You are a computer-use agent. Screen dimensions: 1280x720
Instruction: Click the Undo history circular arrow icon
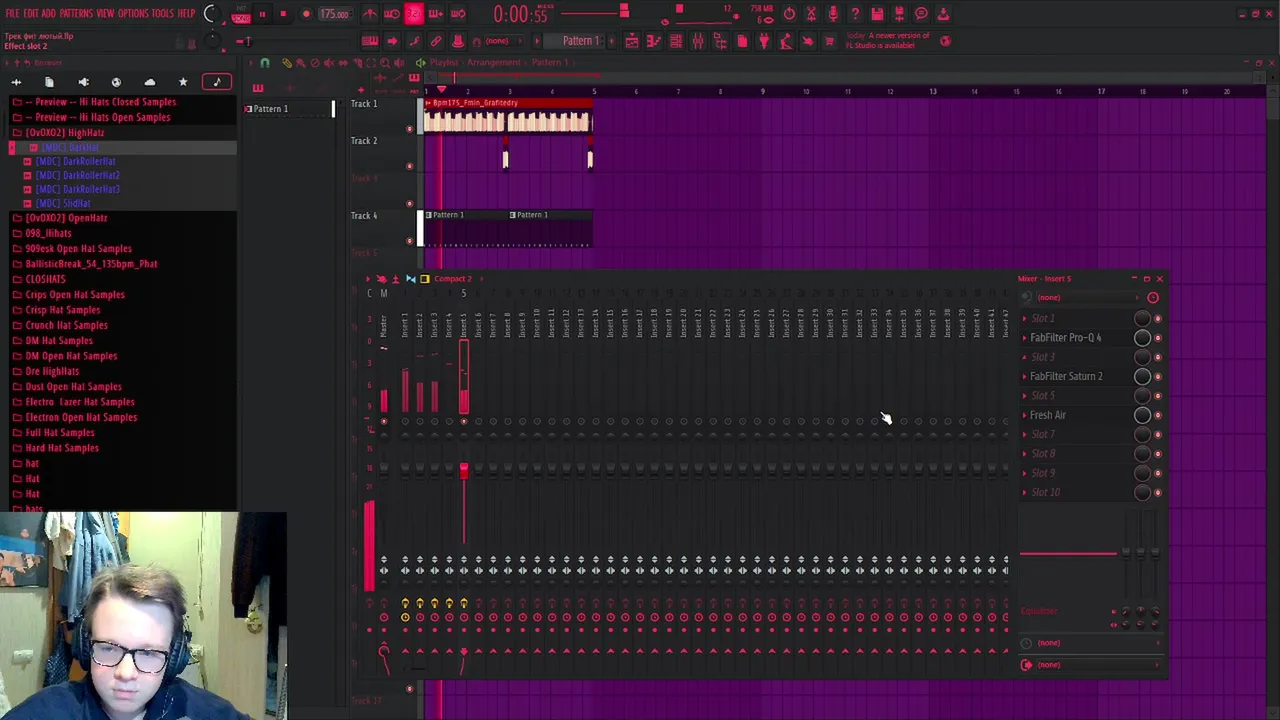(x=789, y=14)
